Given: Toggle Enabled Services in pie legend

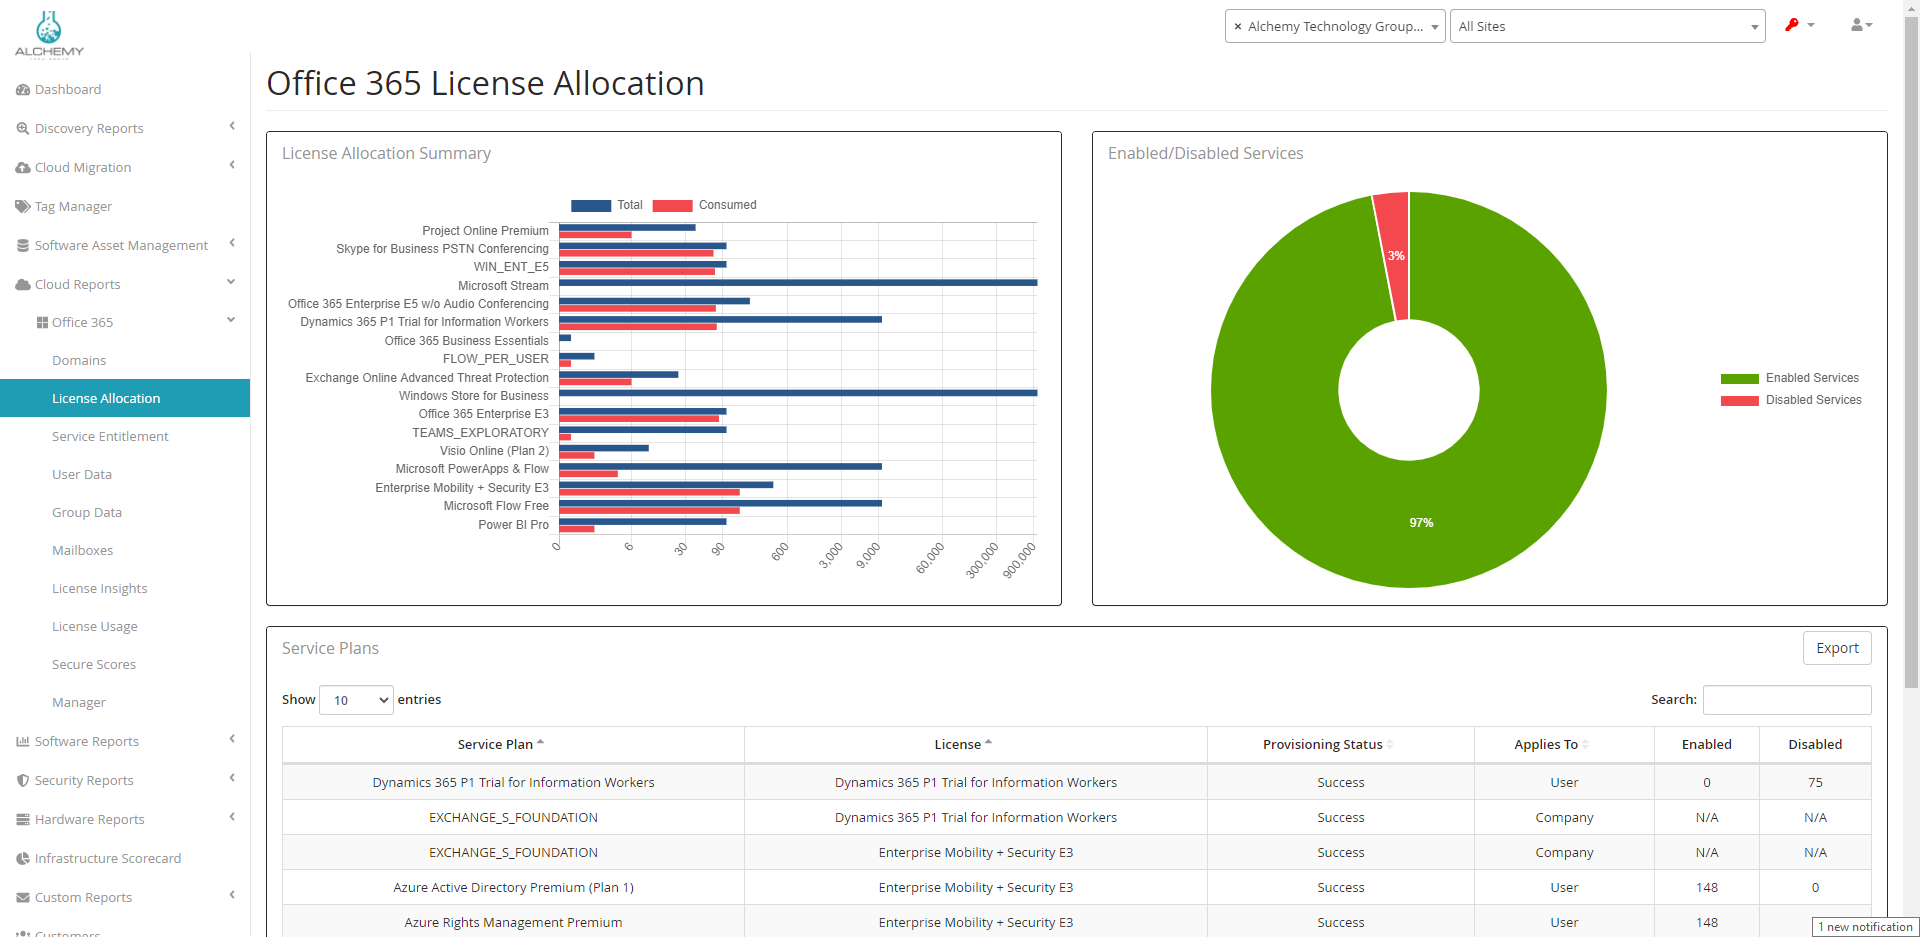Looking at the screenshot, I should (x=1789, y=378).
